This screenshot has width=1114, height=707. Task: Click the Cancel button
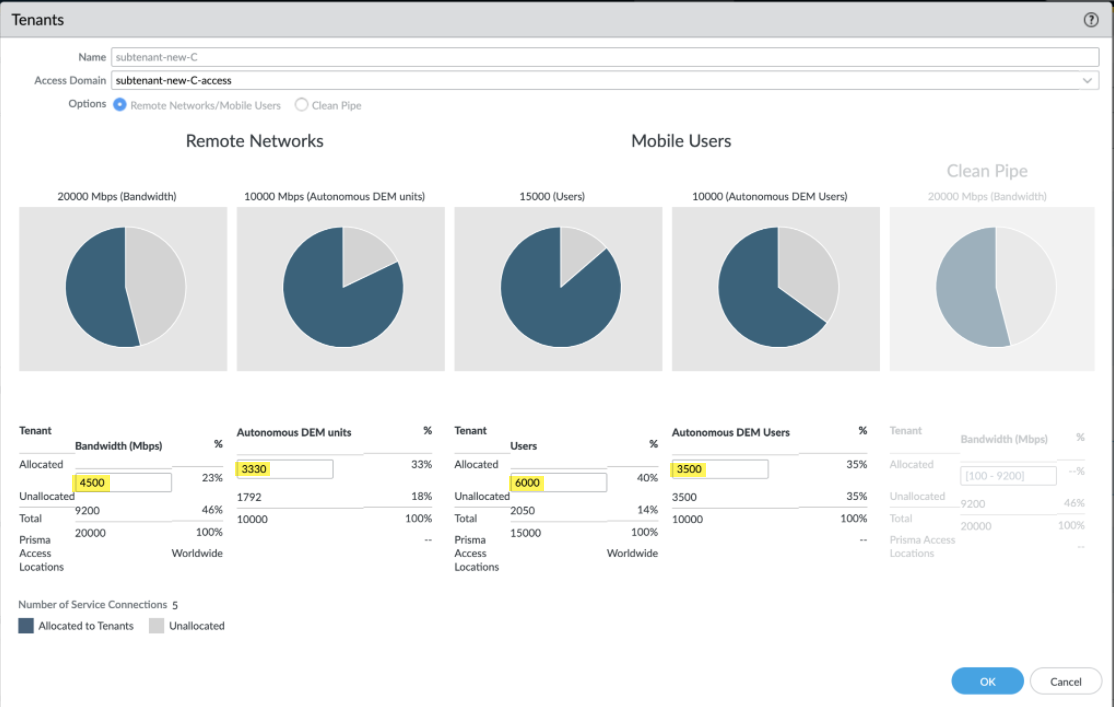[1065, 681]
